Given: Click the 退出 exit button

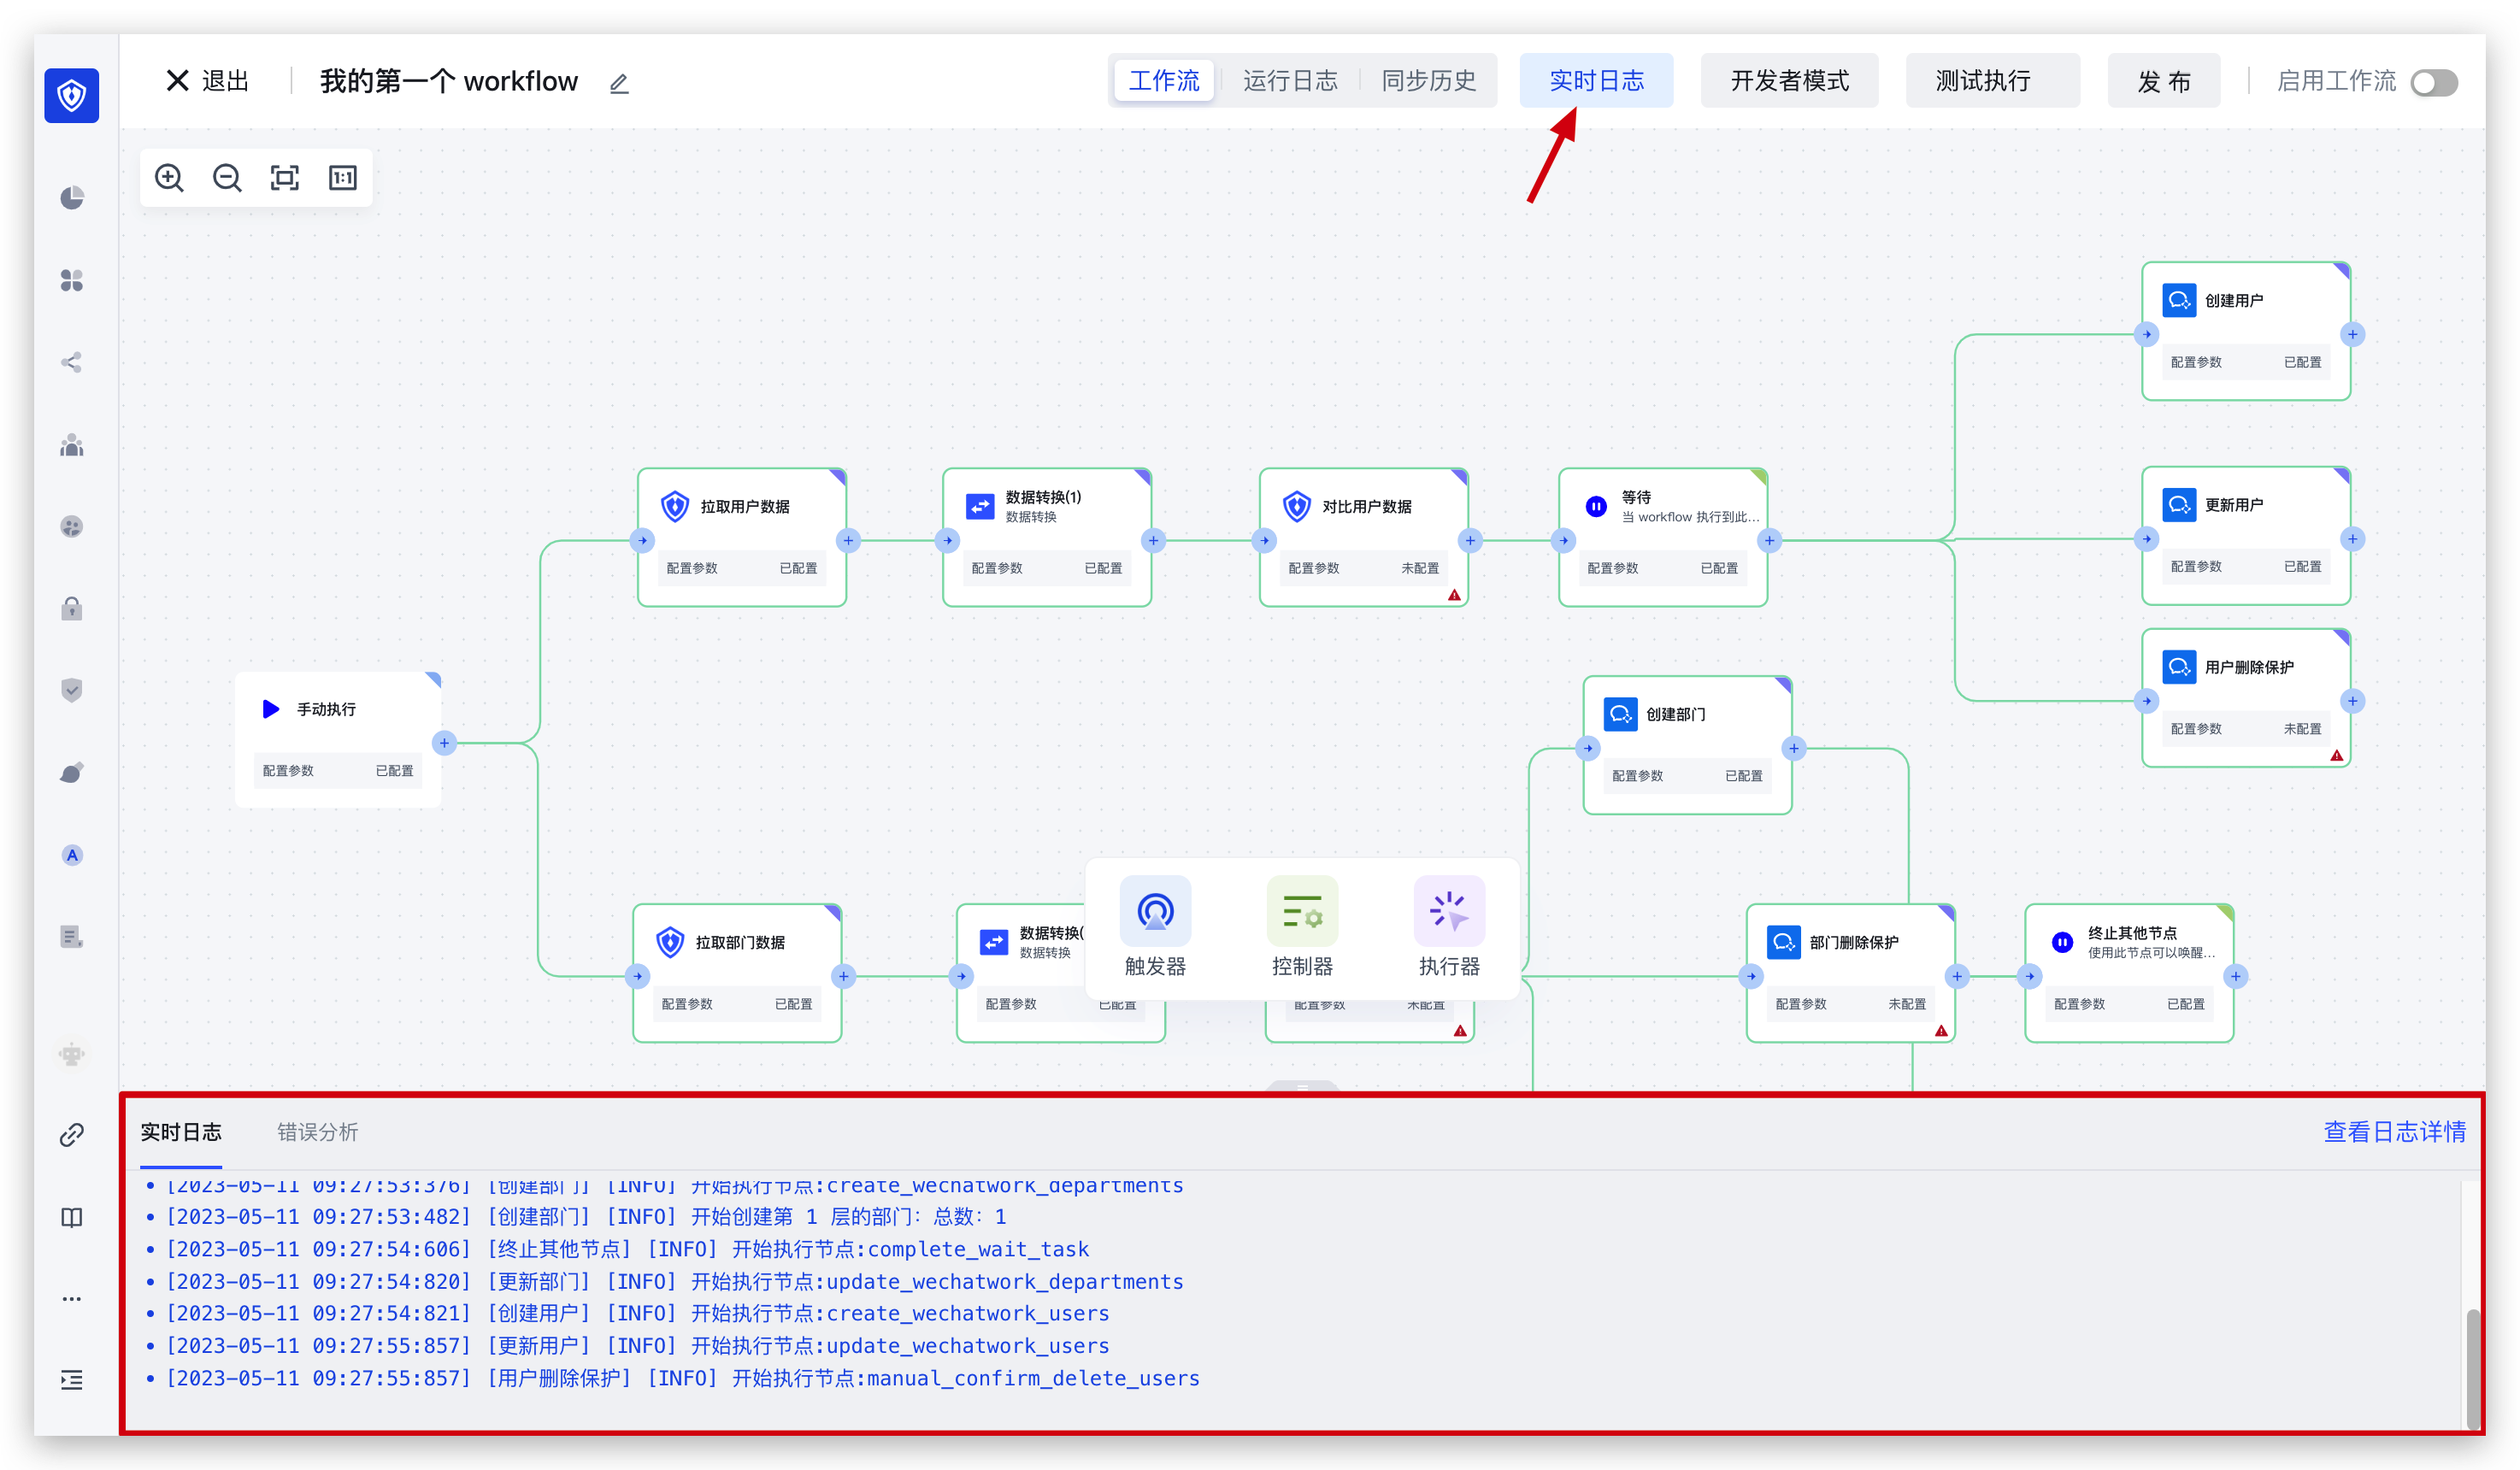Looking at the screenshot, I should 208,81.
